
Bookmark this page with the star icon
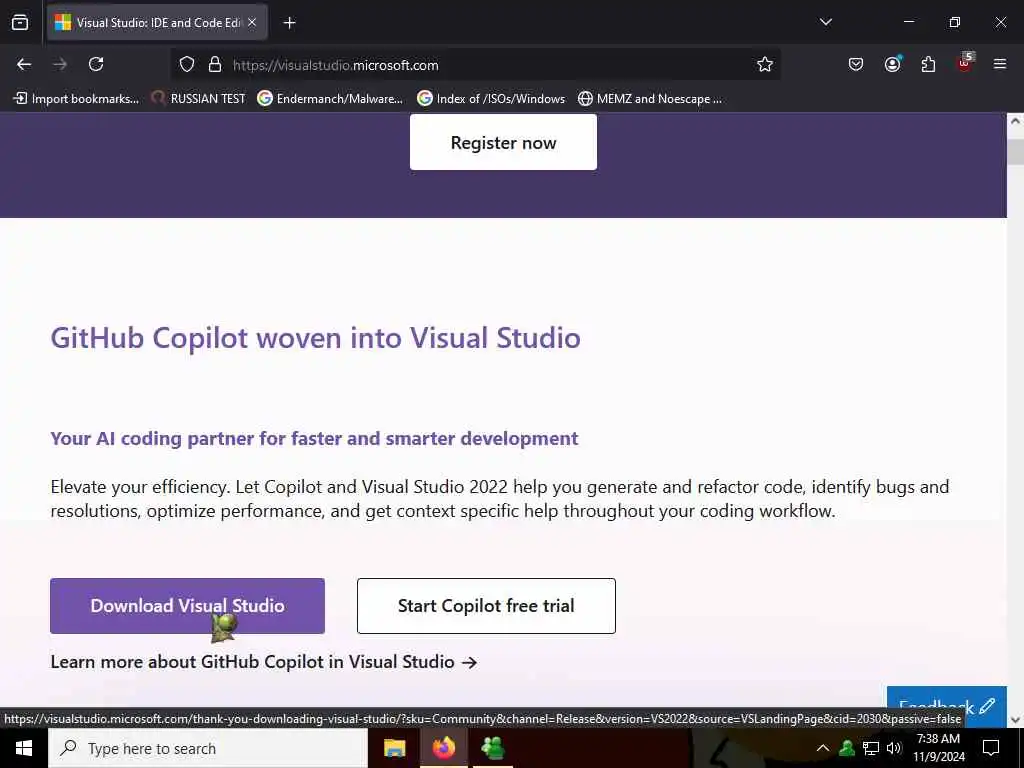point(765,64)
